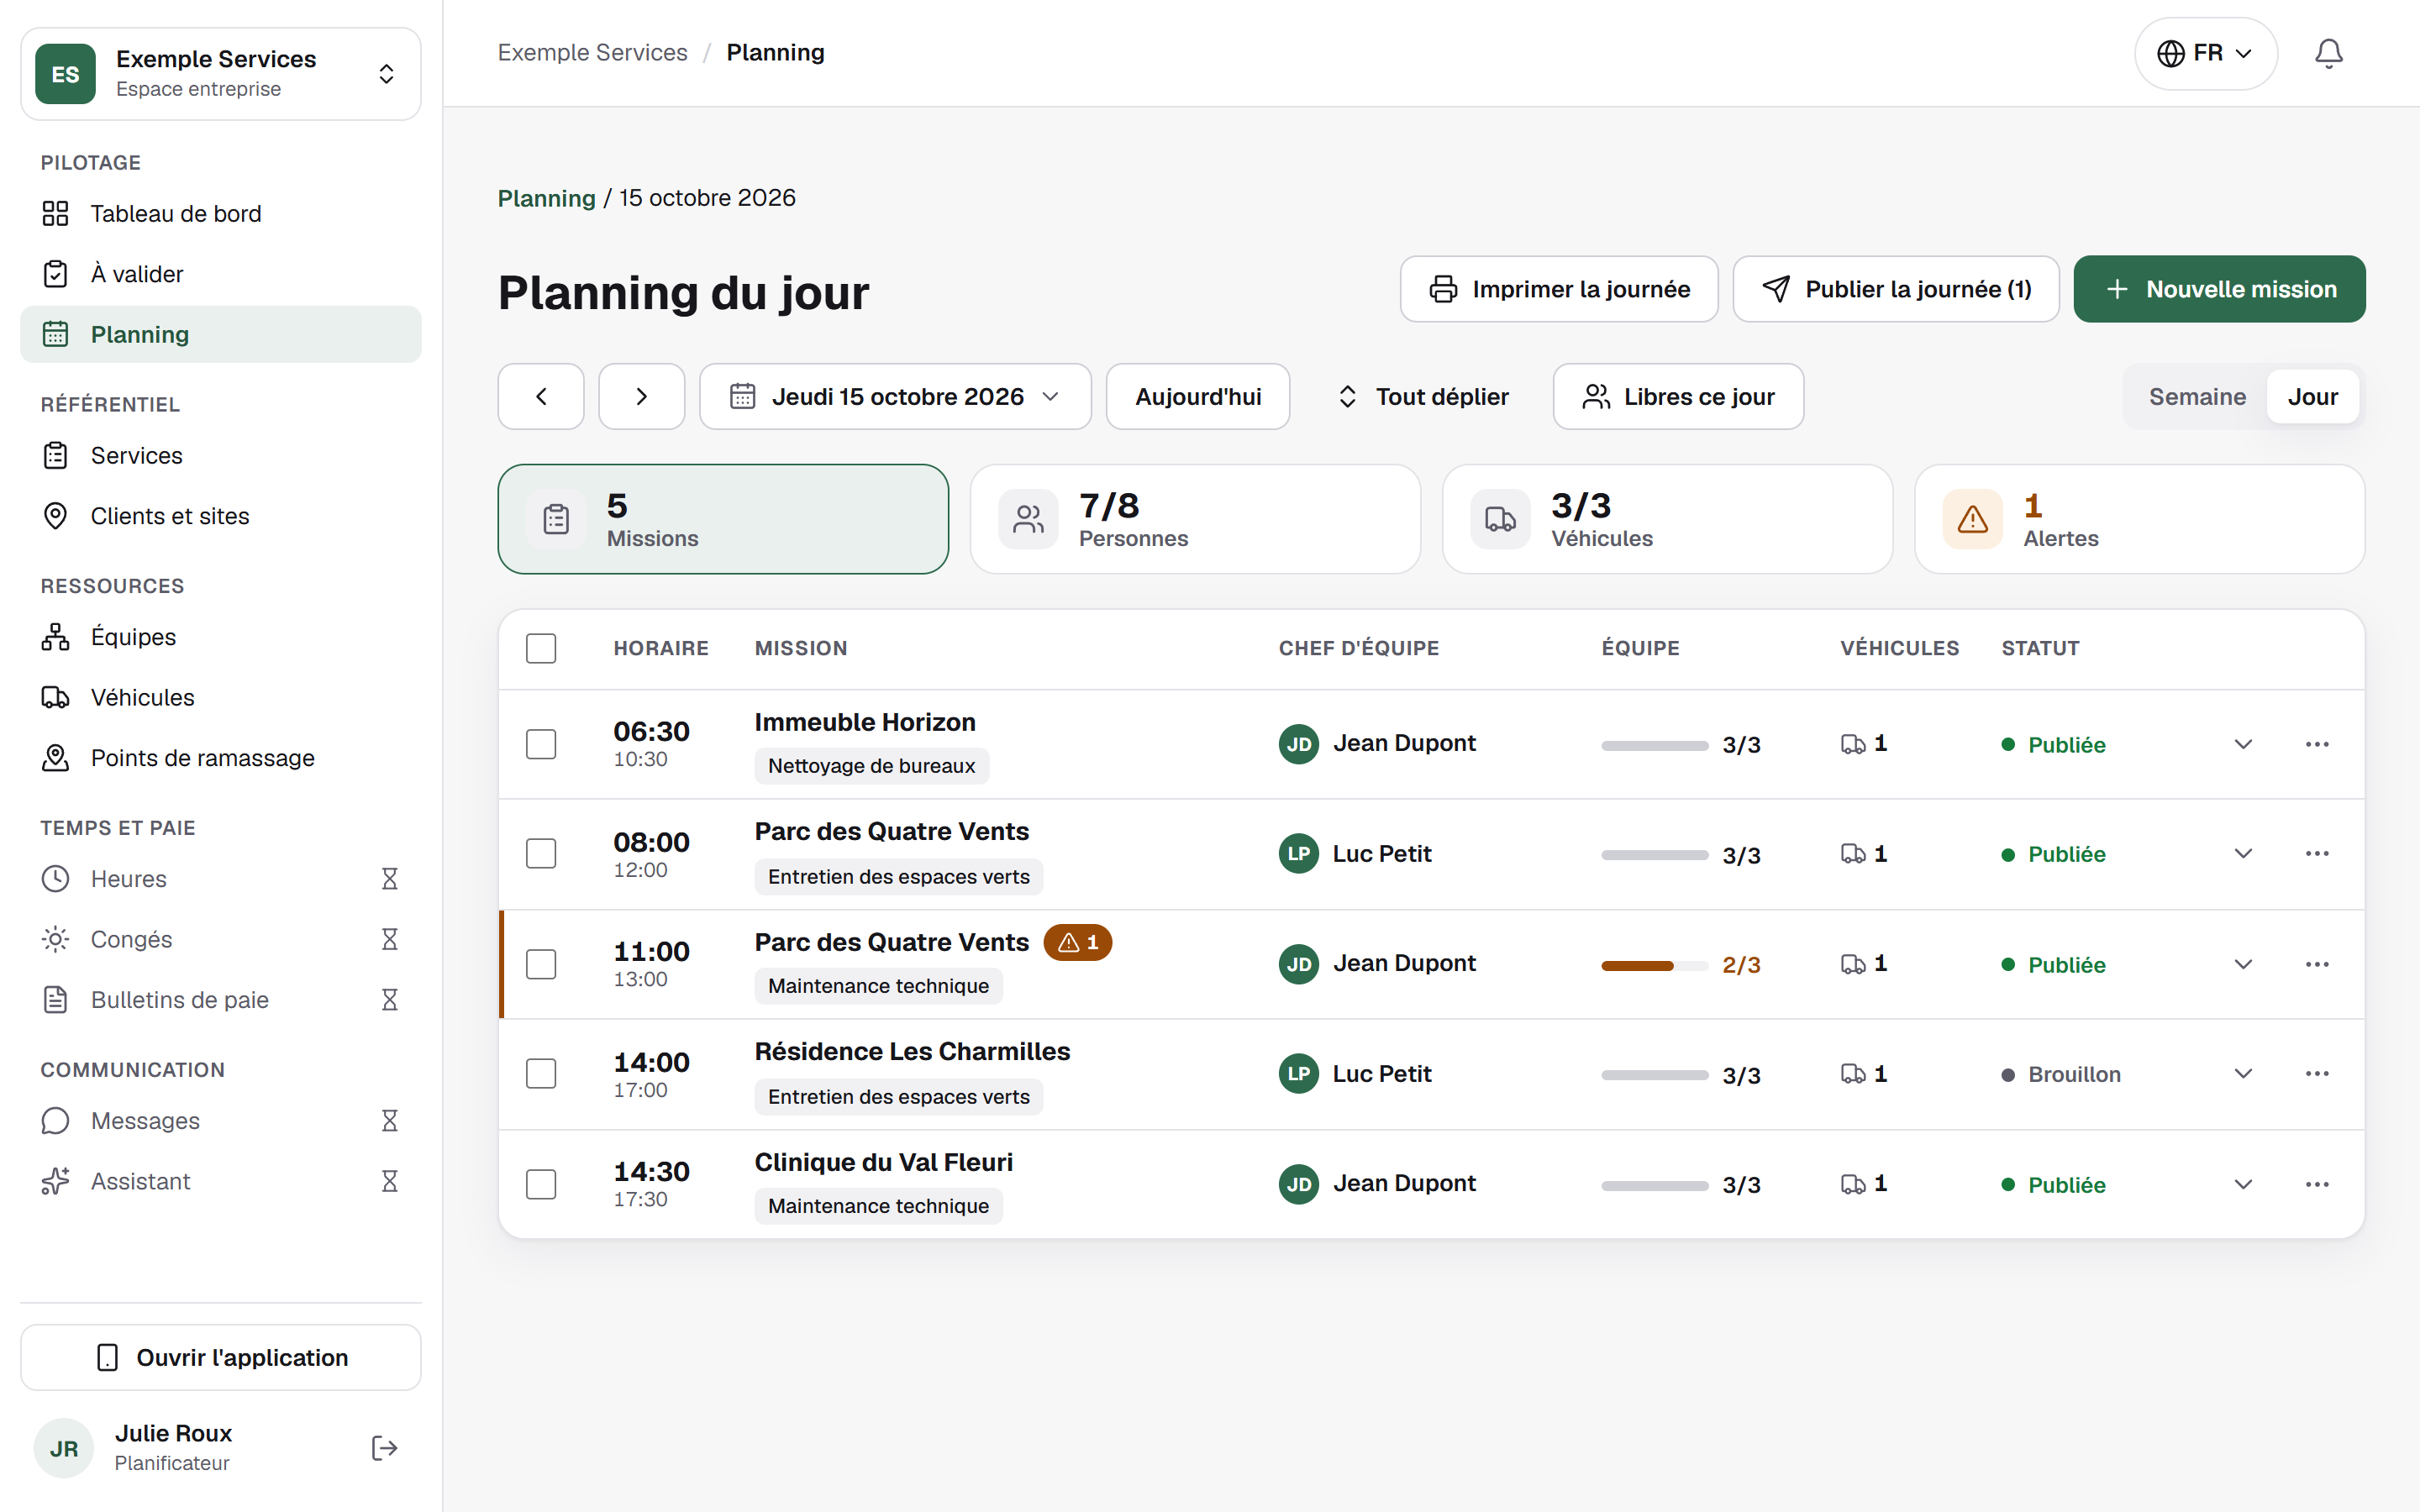This screenshot has height=1512, width=2420.
Task: Select the Clinique du Val Fleuri checkbox
Action: click(541, 1184)
